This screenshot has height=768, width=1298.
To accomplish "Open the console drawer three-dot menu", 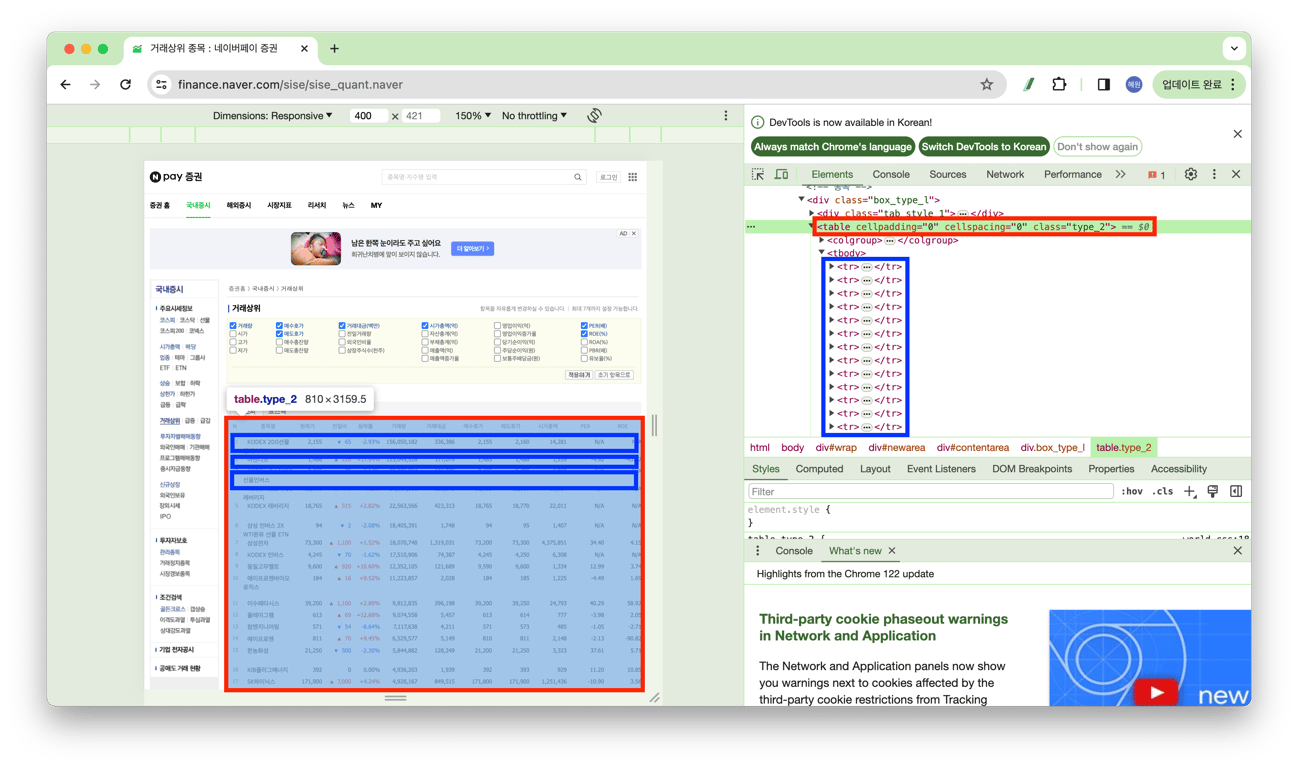I will tap(758, 551).
